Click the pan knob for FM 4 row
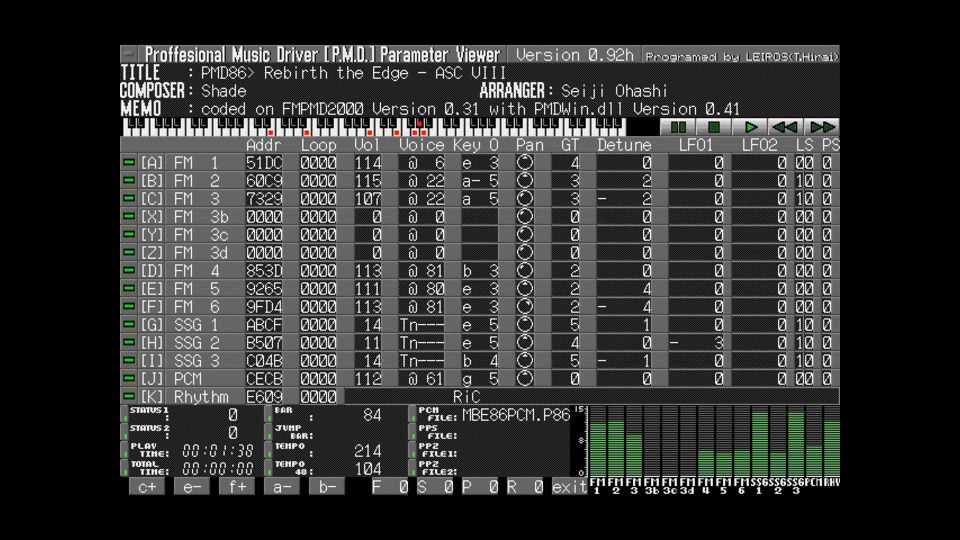 coord(525,271)
